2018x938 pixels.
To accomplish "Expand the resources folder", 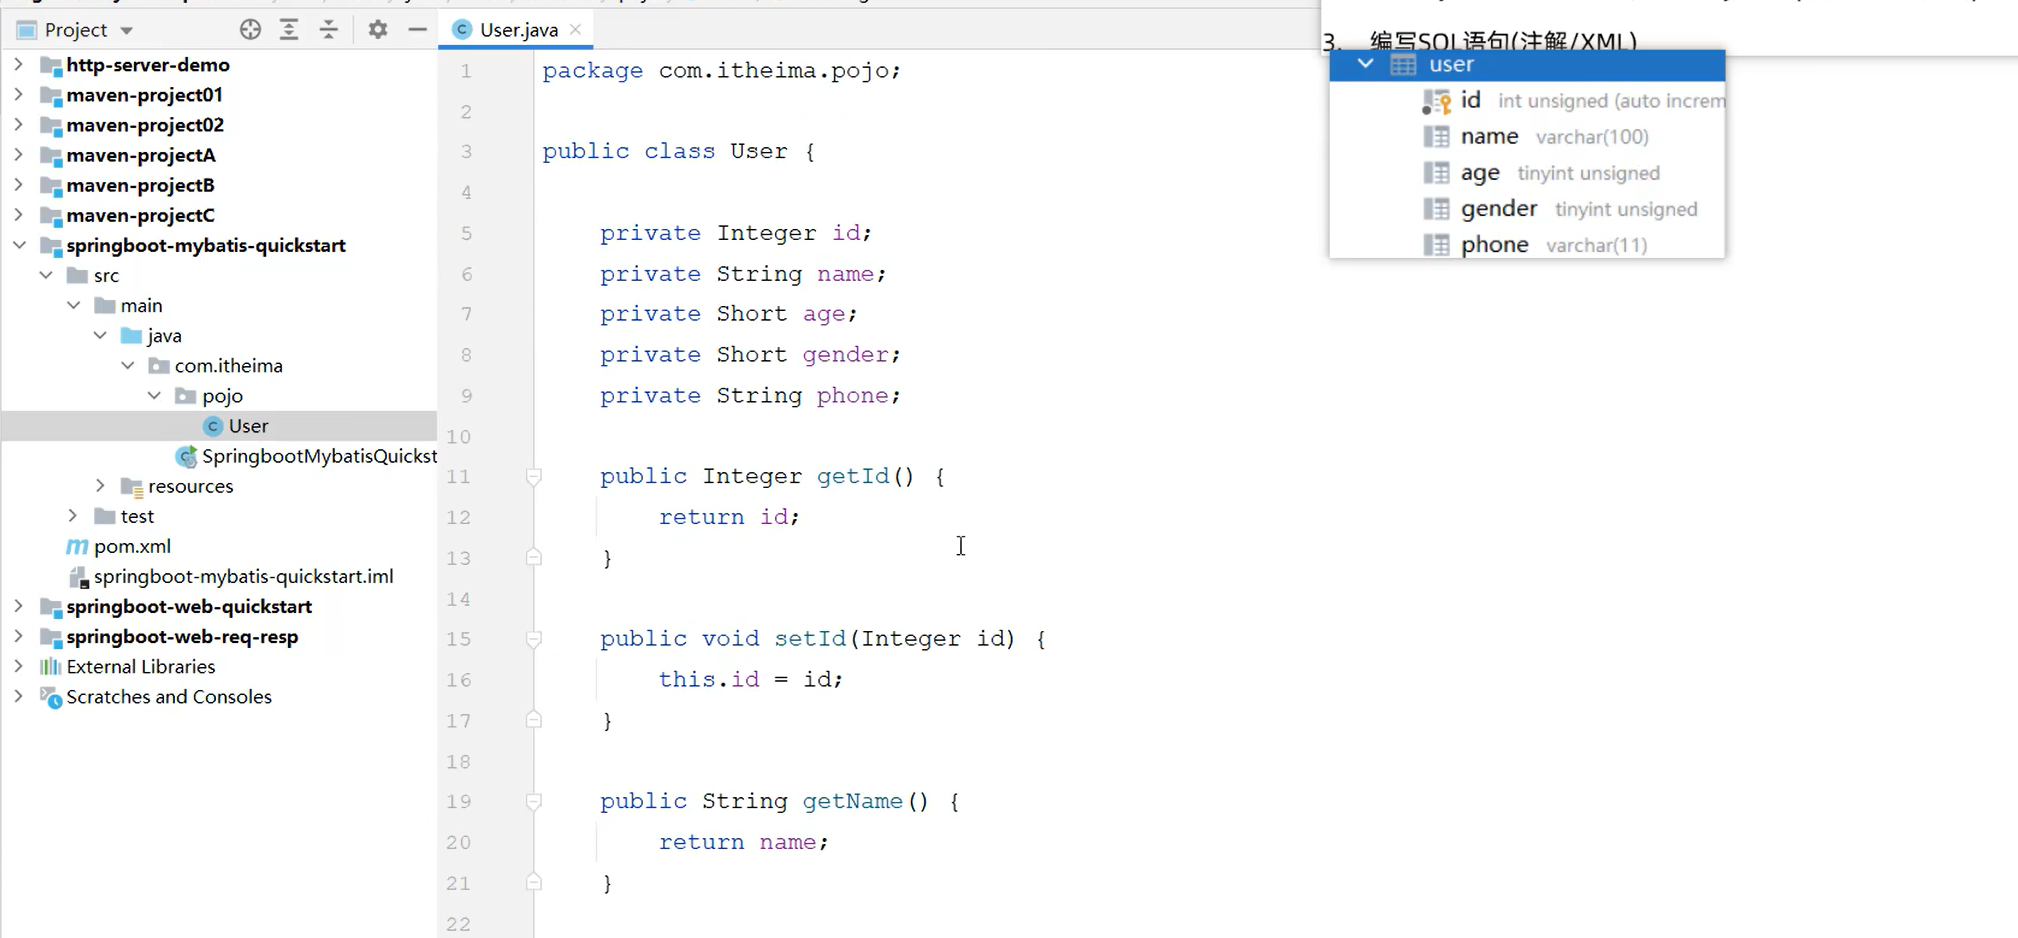I will point(99,486).
